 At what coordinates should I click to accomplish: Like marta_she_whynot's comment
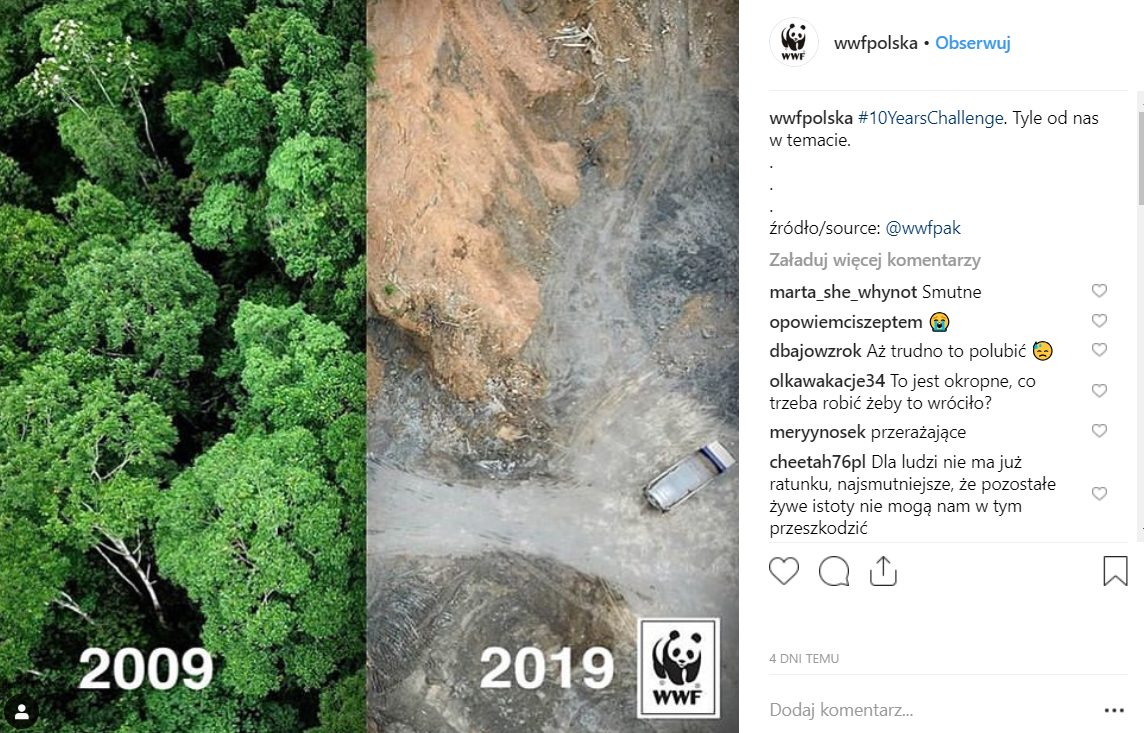coord(1099,291)
